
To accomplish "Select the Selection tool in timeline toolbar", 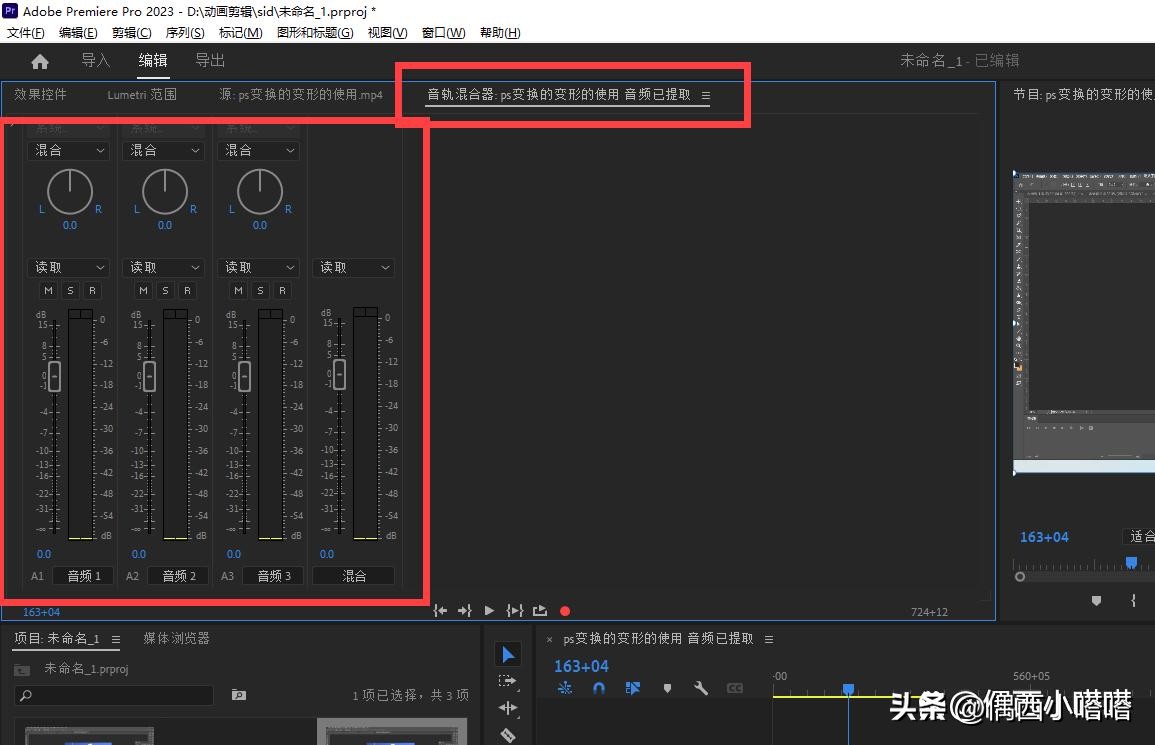I will 508,653.
